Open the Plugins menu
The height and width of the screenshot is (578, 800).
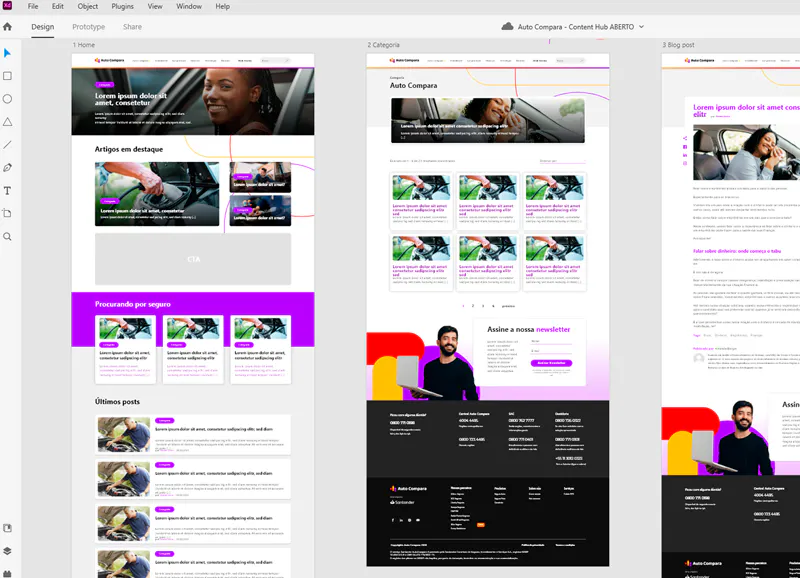coord(122,6)
